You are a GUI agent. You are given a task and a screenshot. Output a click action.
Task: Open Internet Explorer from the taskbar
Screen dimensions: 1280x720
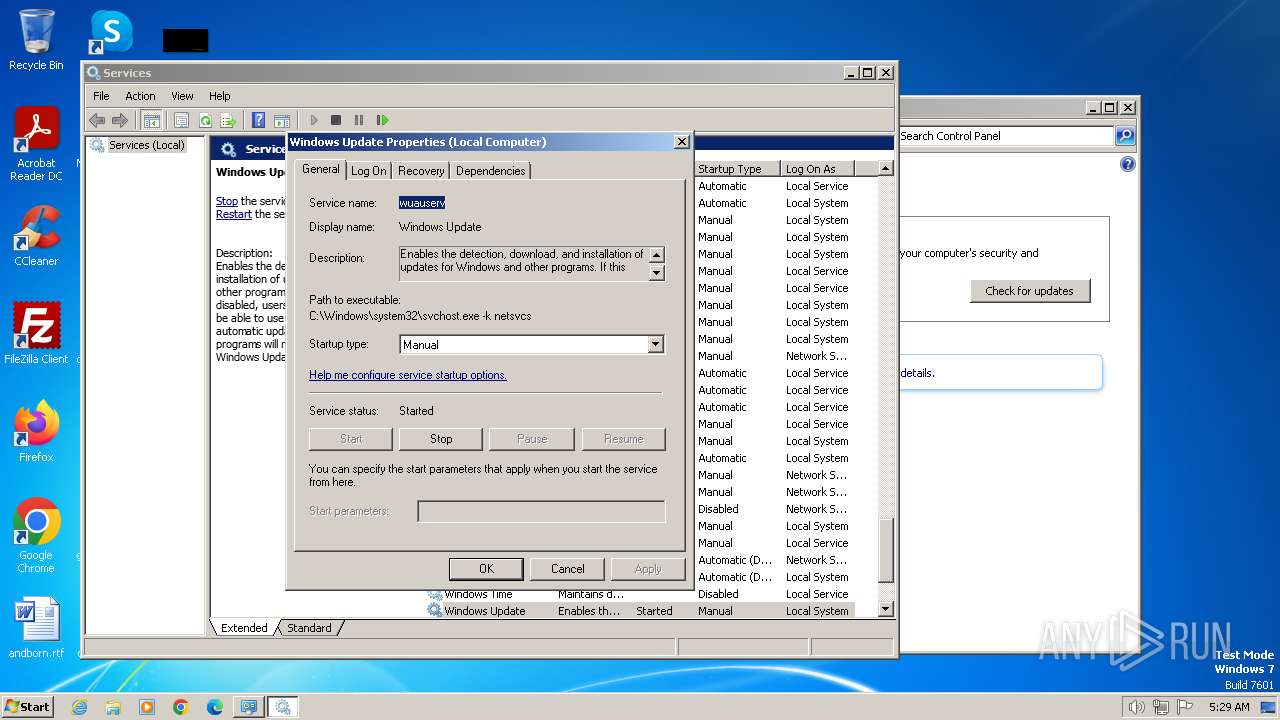pos(79,707)
